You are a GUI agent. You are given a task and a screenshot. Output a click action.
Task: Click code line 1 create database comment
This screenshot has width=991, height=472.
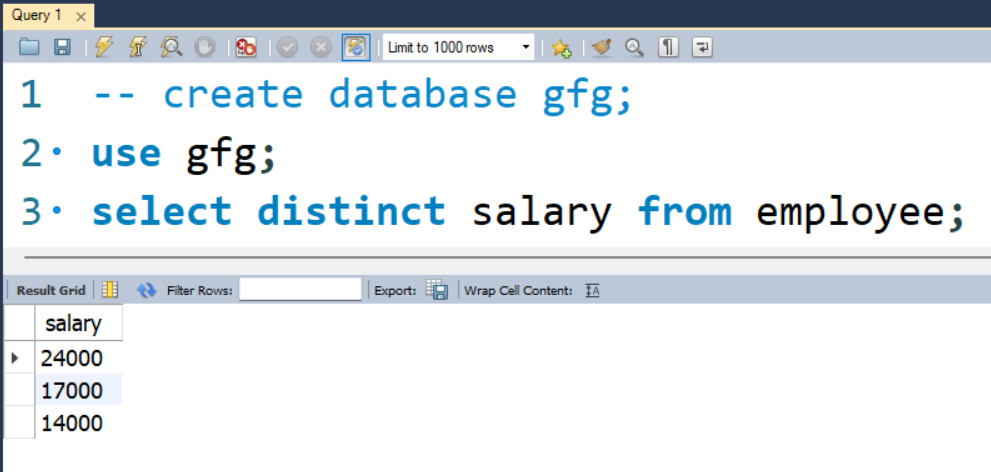point(363,94)
